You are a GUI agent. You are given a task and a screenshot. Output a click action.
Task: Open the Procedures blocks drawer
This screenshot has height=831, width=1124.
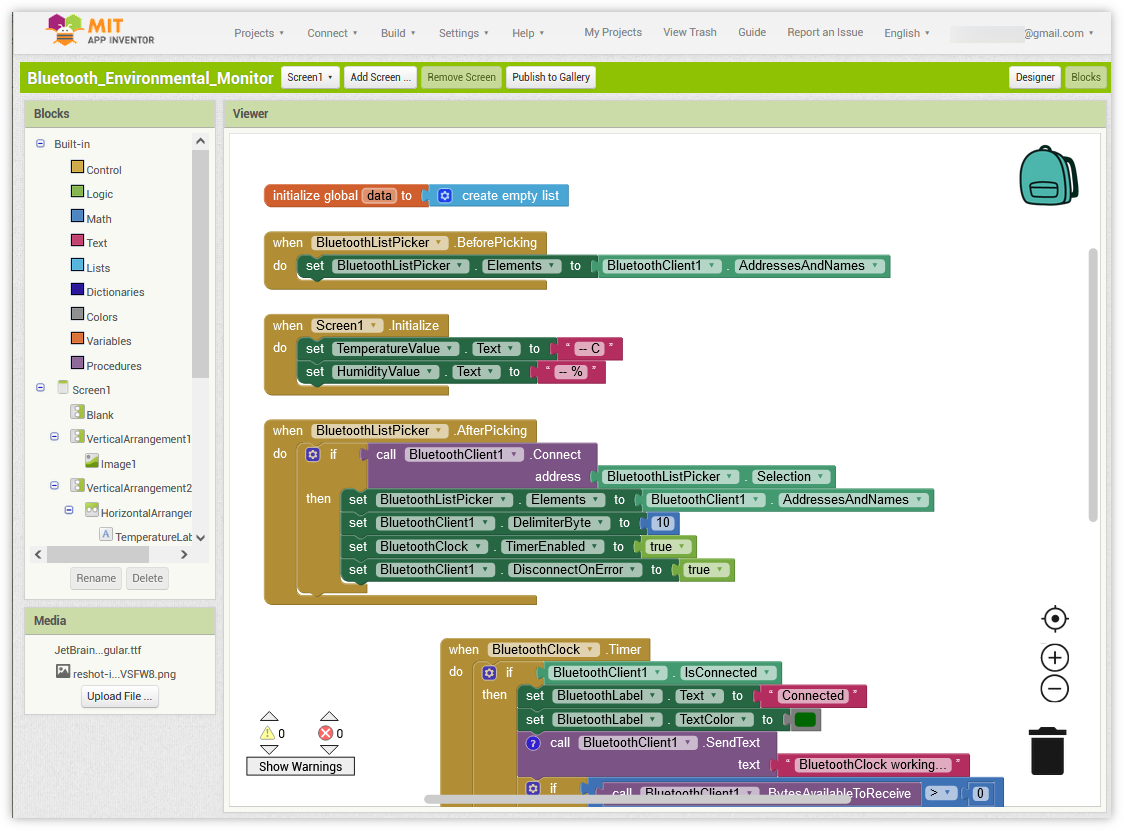106,365
